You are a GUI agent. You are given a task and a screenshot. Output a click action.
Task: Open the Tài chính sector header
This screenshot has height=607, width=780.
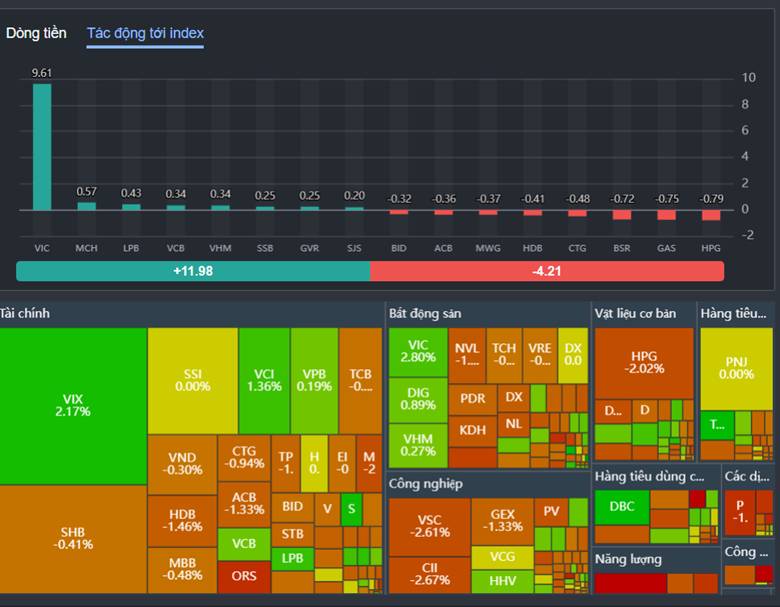25,313
